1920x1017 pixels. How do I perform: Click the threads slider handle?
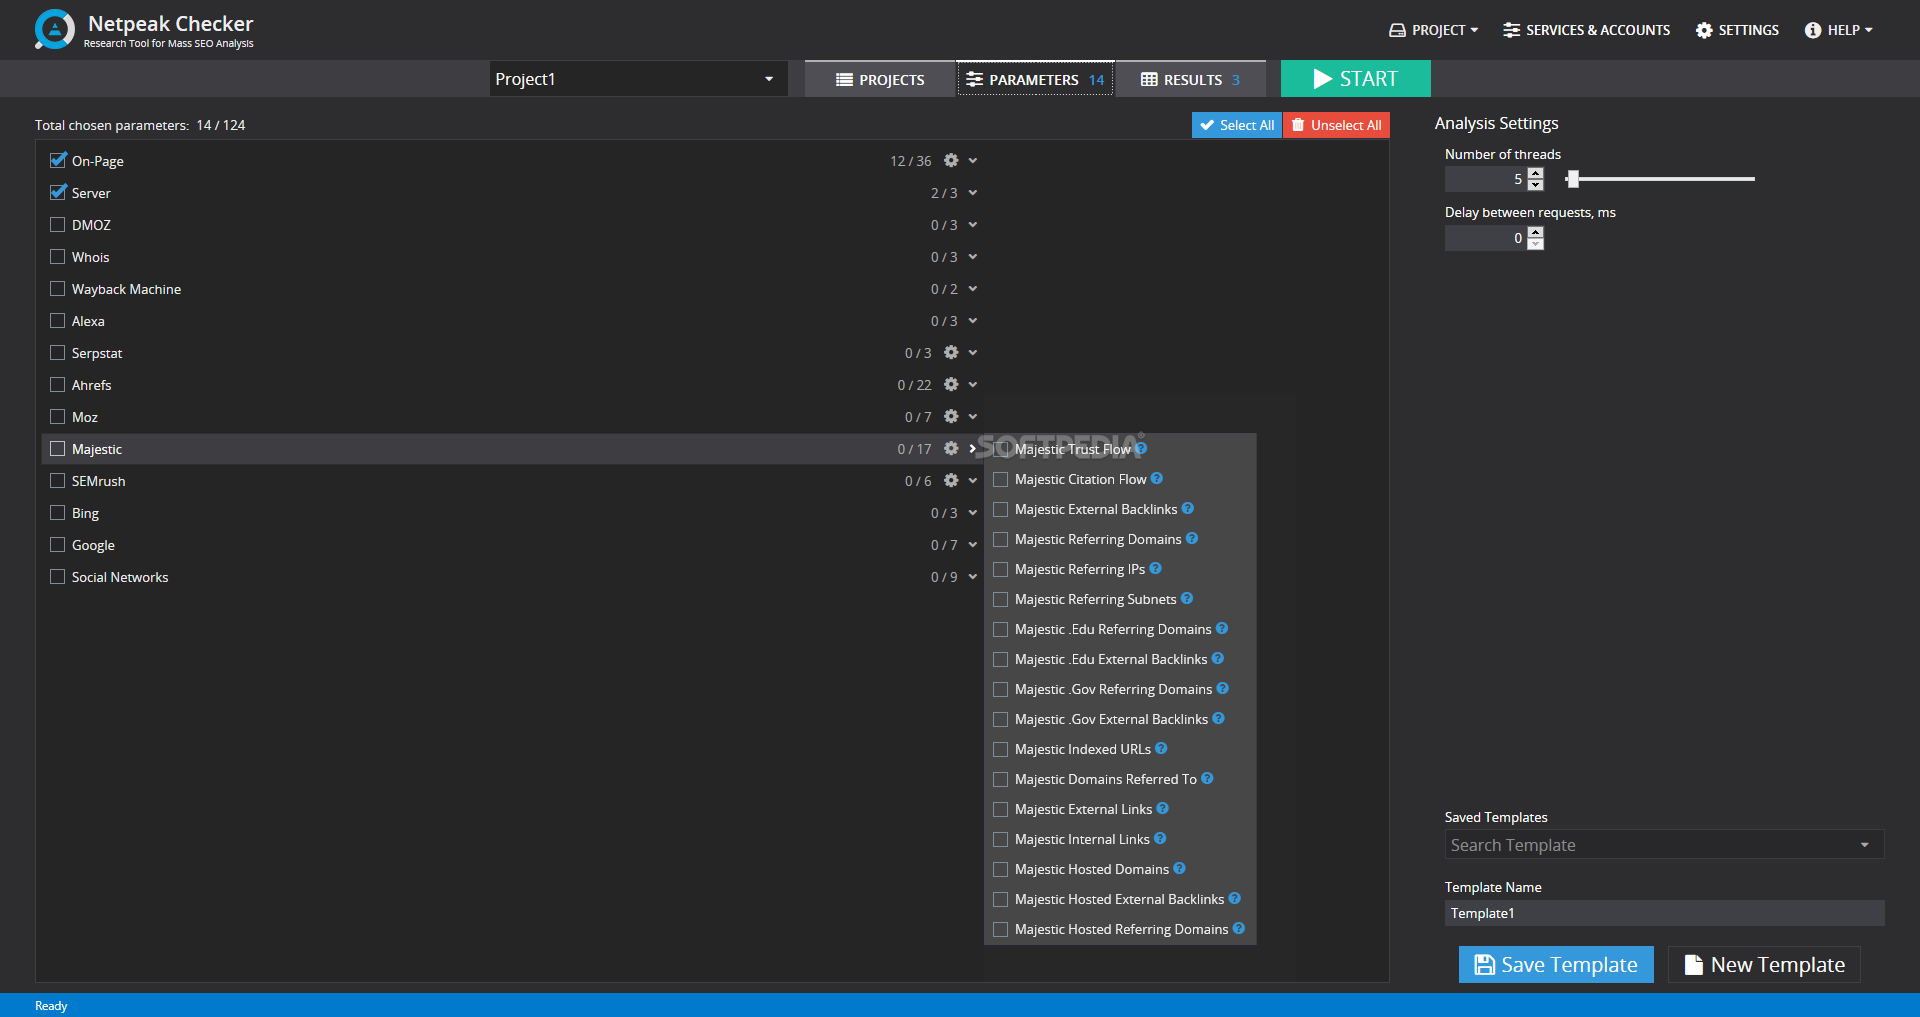click(x=1573, y=179)
